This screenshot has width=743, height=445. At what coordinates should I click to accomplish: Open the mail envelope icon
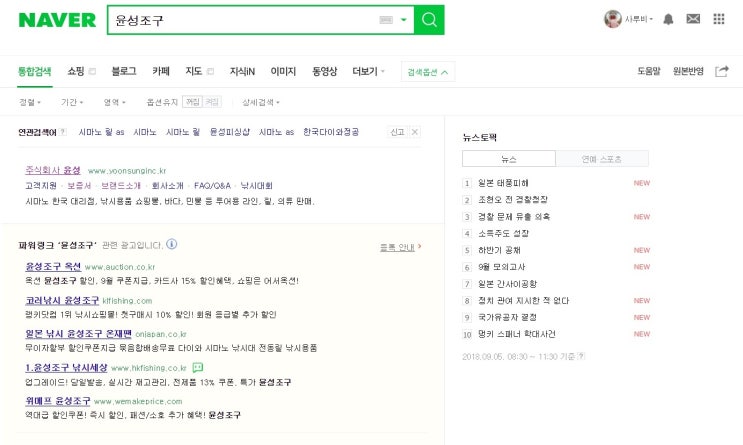693,19
